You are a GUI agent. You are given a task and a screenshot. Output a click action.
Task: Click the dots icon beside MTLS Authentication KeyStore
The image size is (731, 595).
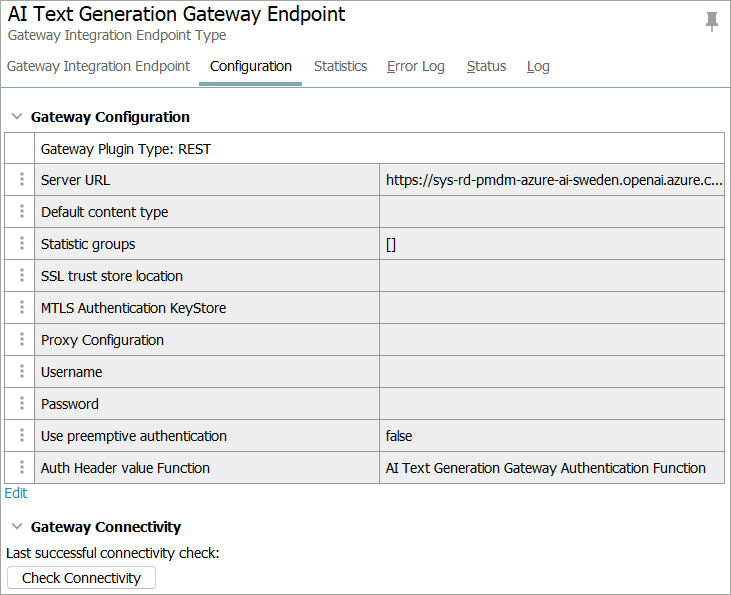click(21, 308)
